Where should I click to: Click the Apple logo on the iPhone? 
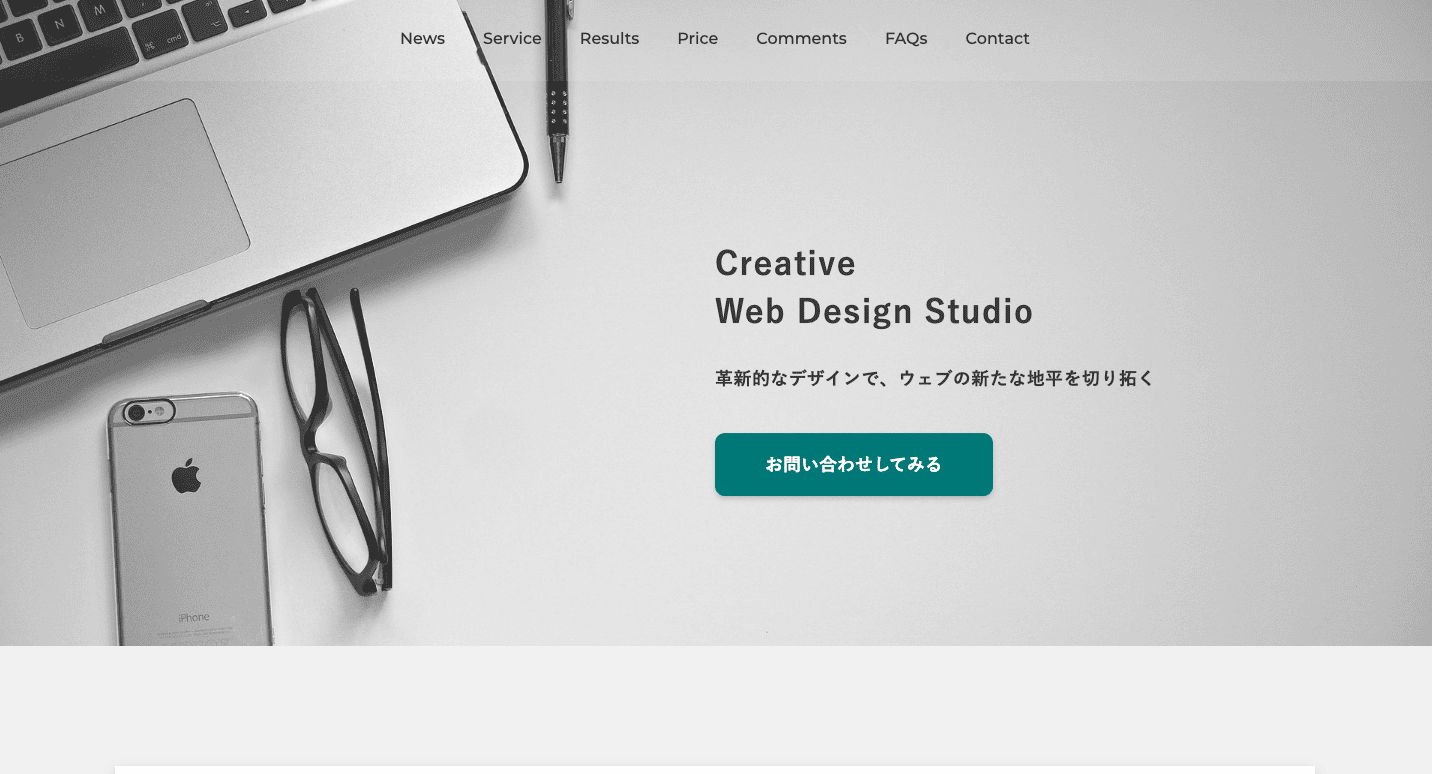[x=186, y=476]
